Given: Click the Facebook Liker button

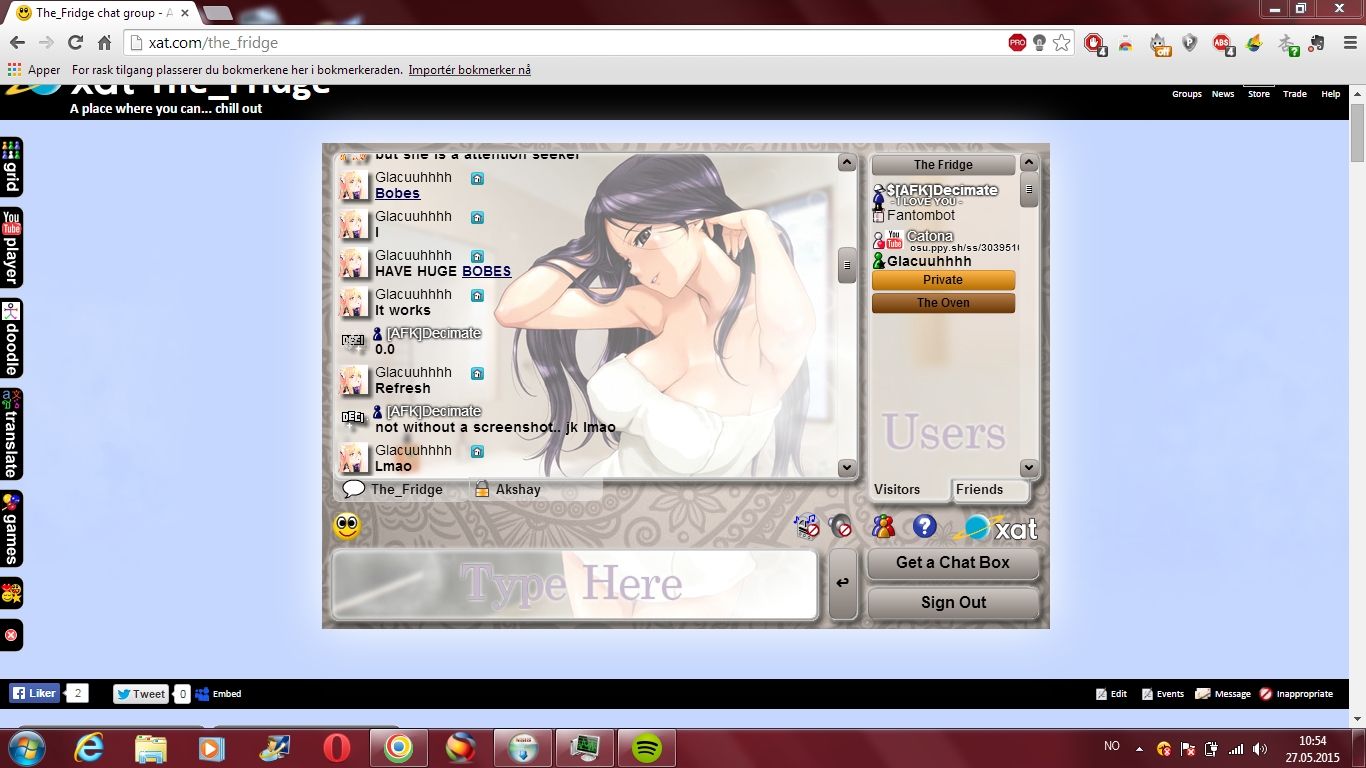Looking at the screenshot, I should (35, 693).
